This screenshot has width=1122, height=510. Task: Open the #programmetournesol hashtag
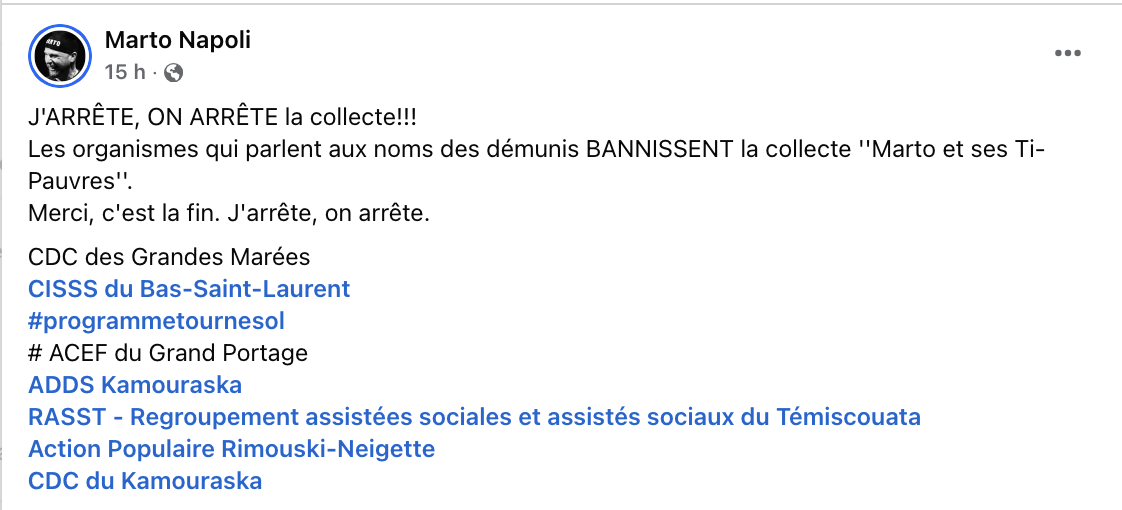156,321
